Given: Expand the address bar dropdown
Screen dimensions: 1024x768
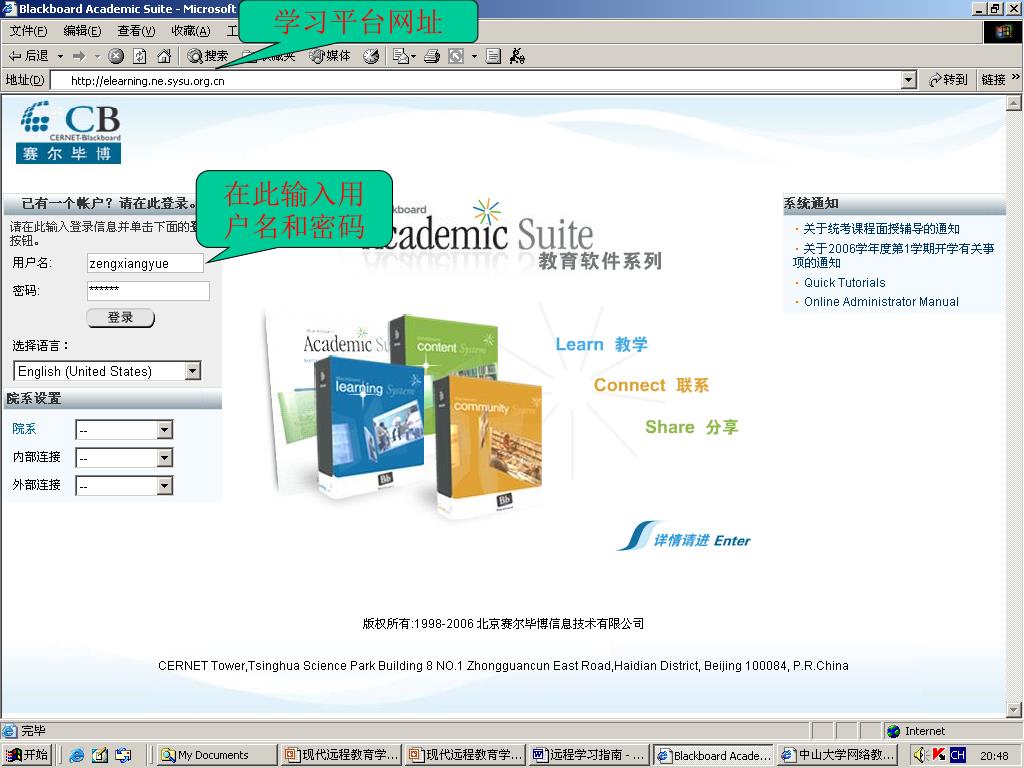Looking at the screenshot, I should pos(908,80).
